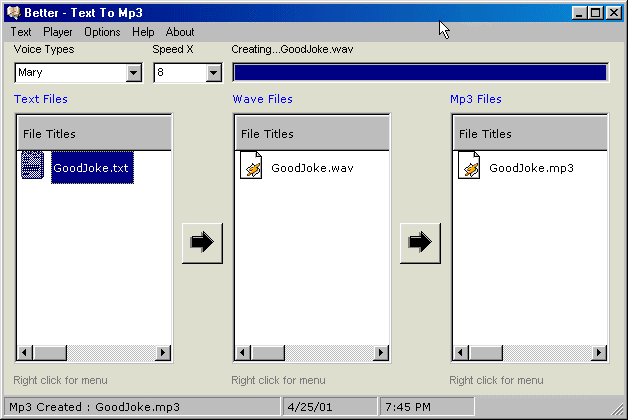This screenshot has height=420, width=628.
Task: Expand the Speed X dropdown
Action: (x=213, y=73)
